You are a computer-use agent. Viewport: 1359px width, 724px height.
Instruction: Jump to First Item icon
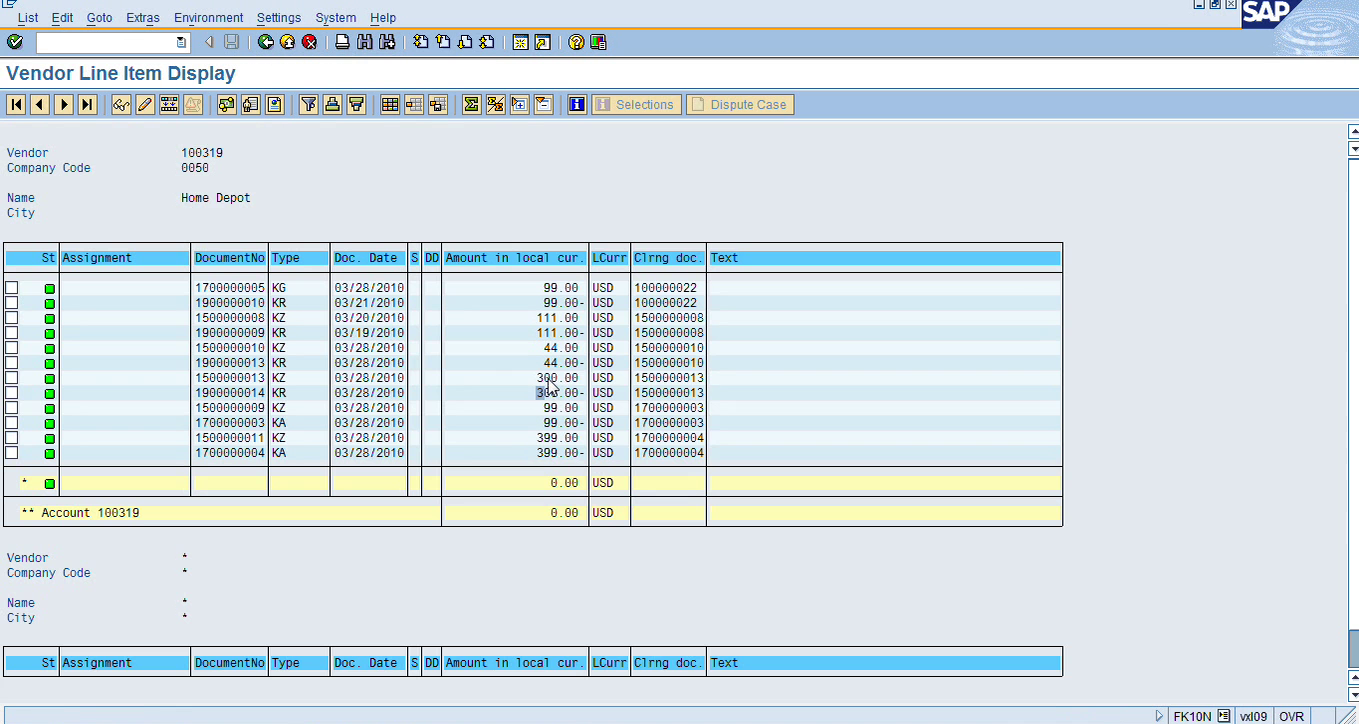pos(16,104)
